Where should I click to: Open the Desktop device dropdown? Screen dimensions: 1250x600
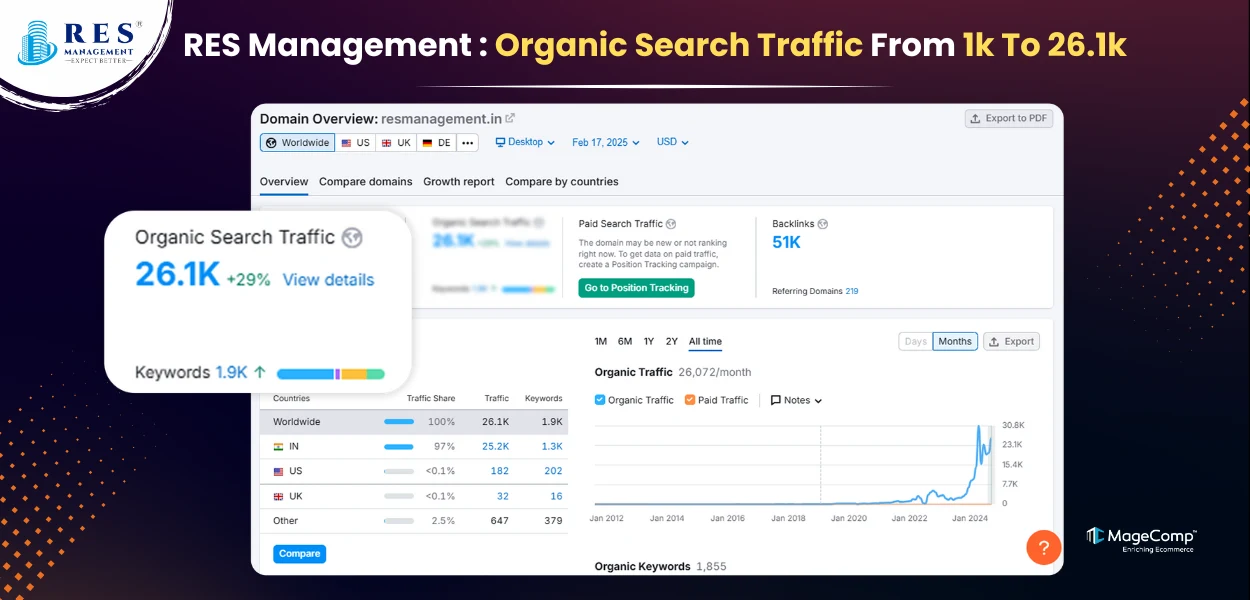[x=526, y=142]
